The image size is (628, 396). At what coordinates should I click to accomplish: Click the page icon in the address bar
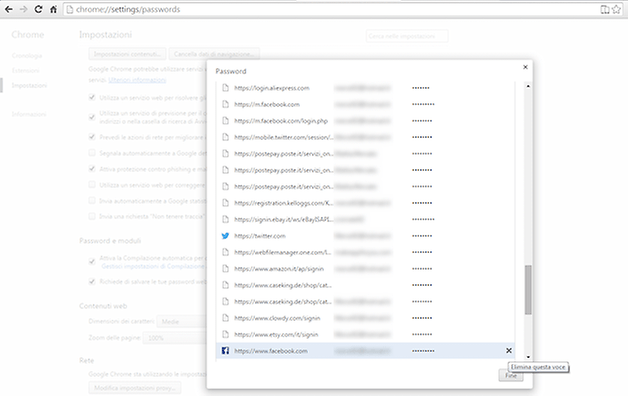tap(70, 9)
